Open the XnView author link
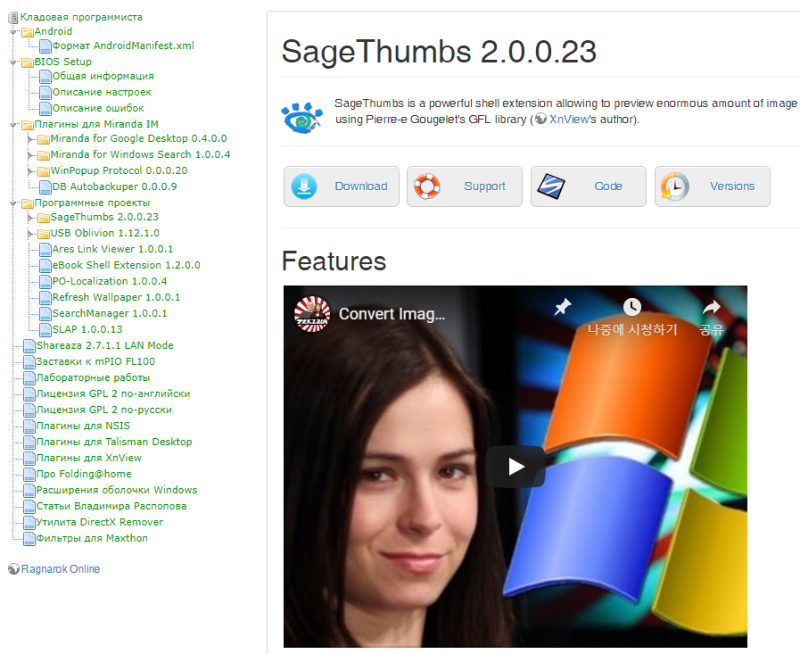800x654 pixels. tap(568, 119)
